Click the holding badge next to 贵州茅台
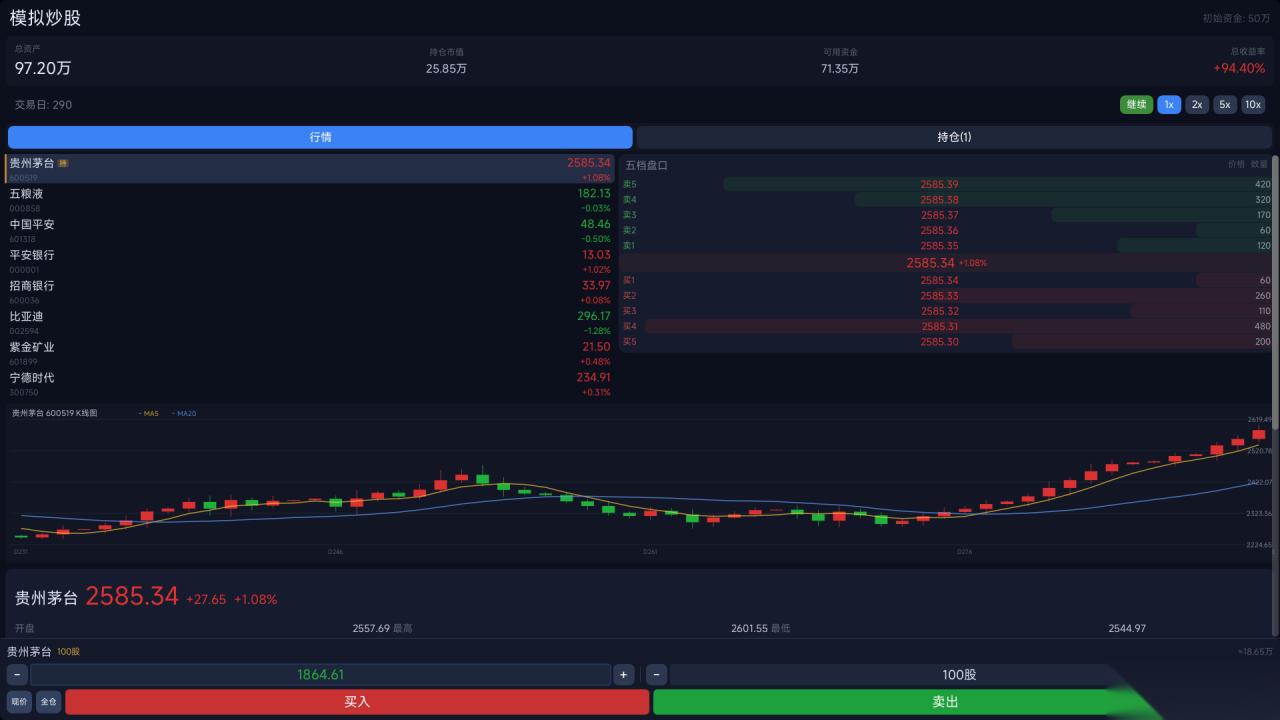Image resolution: width=1280 pixels, height=720 pixels. [x=63, y=163]
